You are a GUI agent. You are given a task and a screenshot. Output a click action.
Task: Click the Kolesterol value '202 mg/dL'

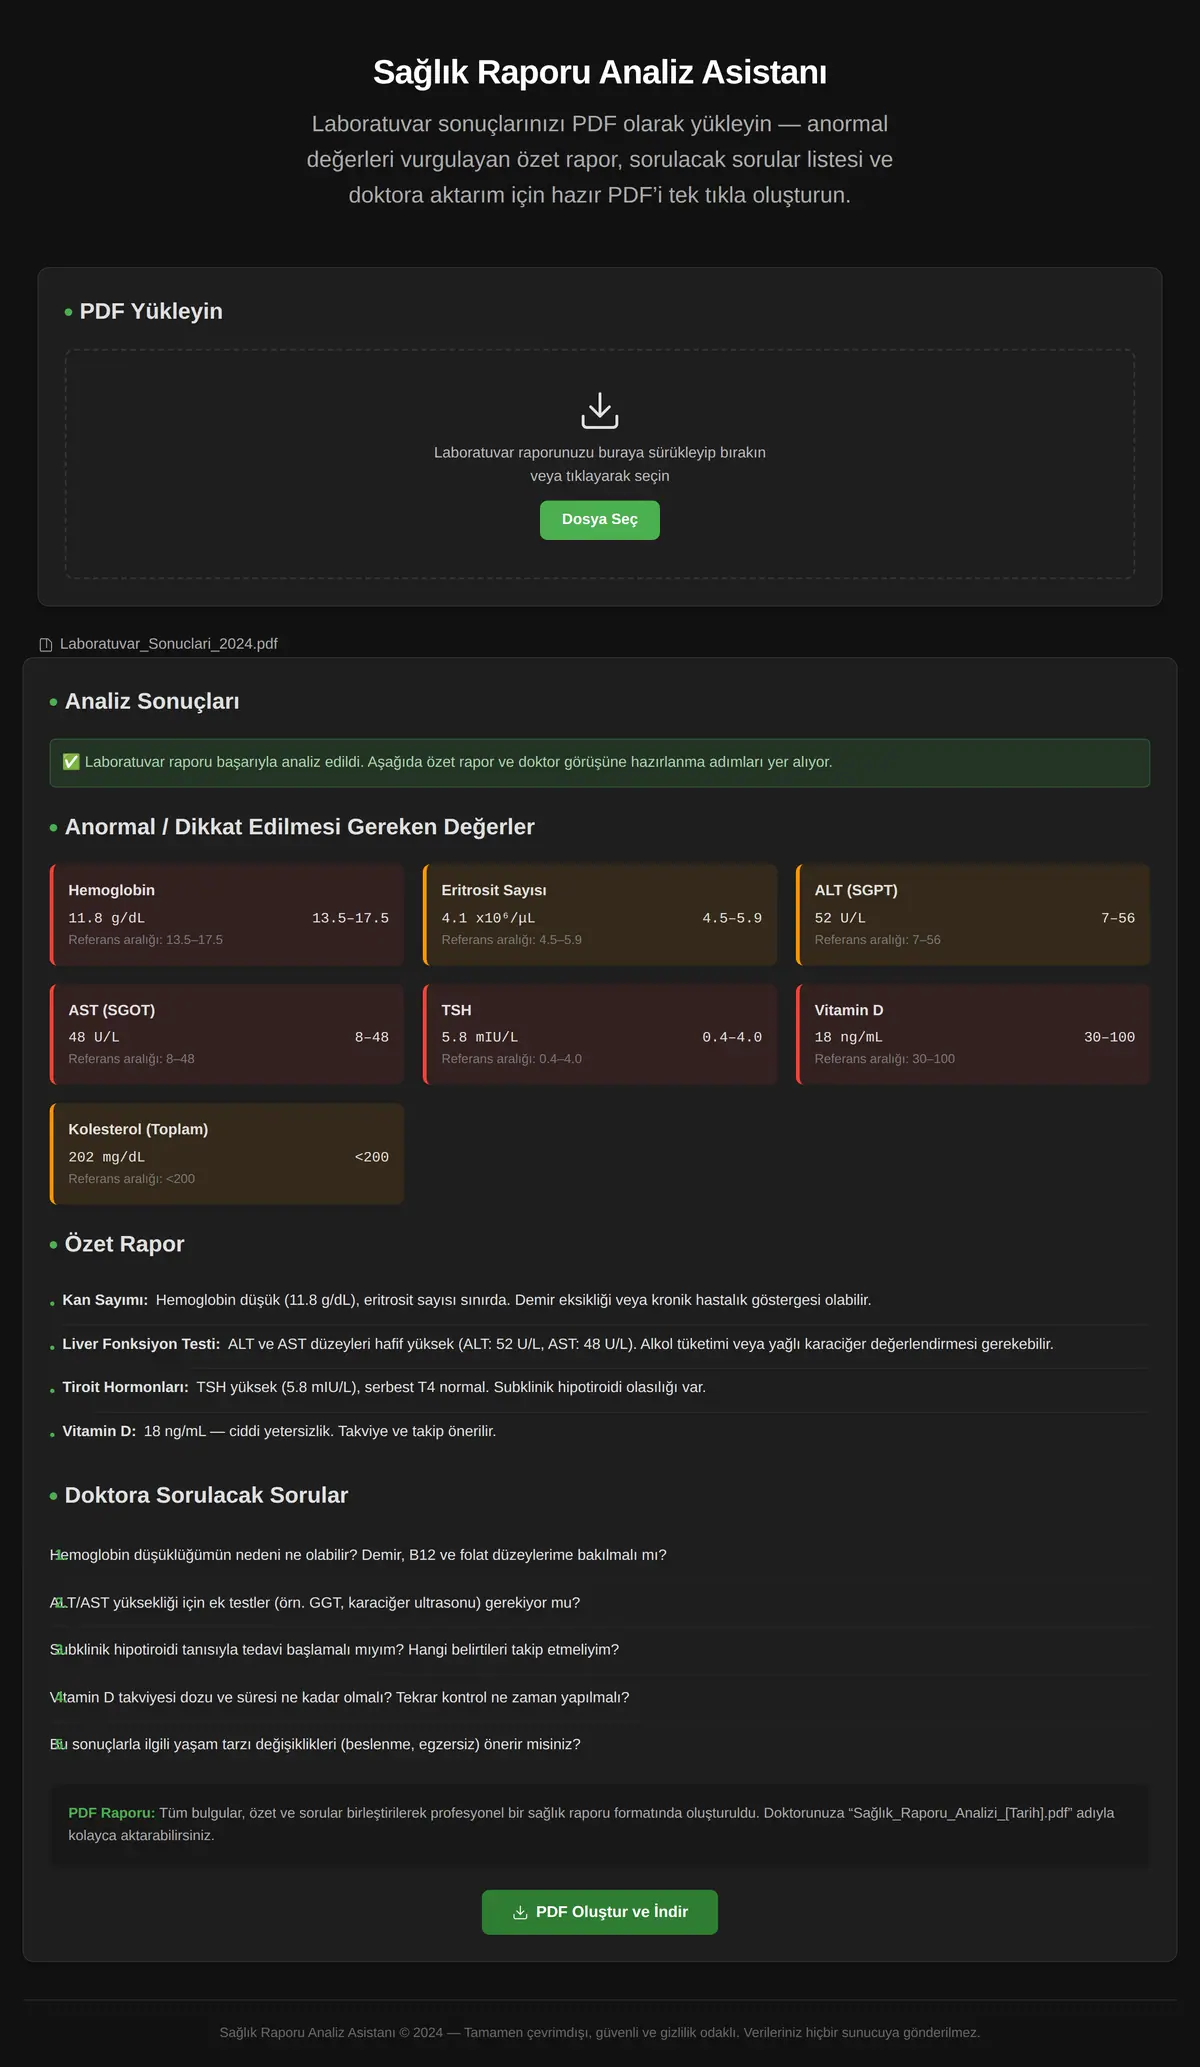(107, 1157)
